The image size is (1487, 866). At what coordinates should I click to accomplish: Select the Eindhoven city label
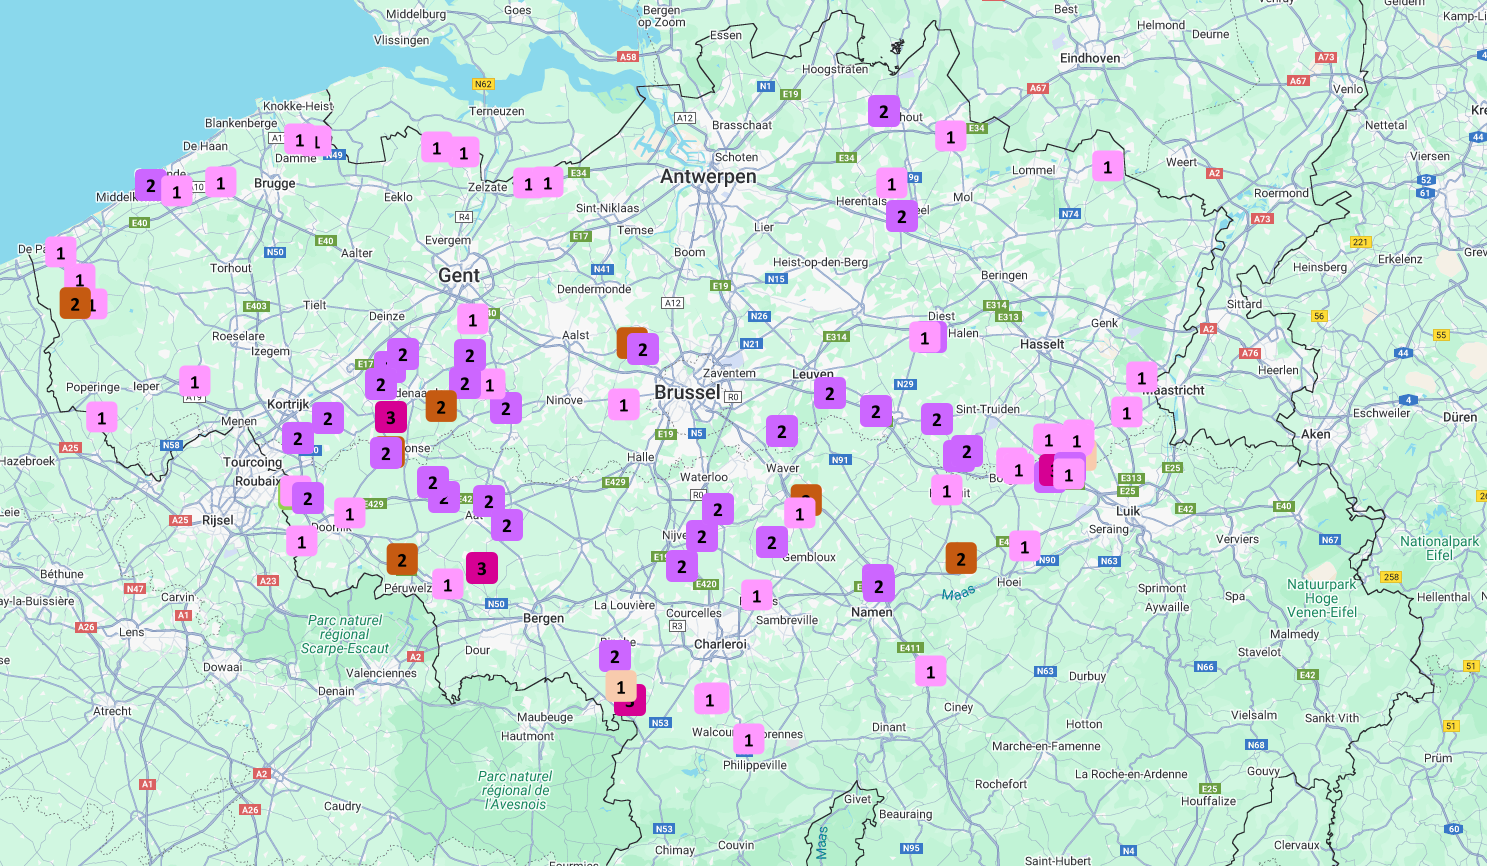pyautogui.click(x=1090, y=58)
